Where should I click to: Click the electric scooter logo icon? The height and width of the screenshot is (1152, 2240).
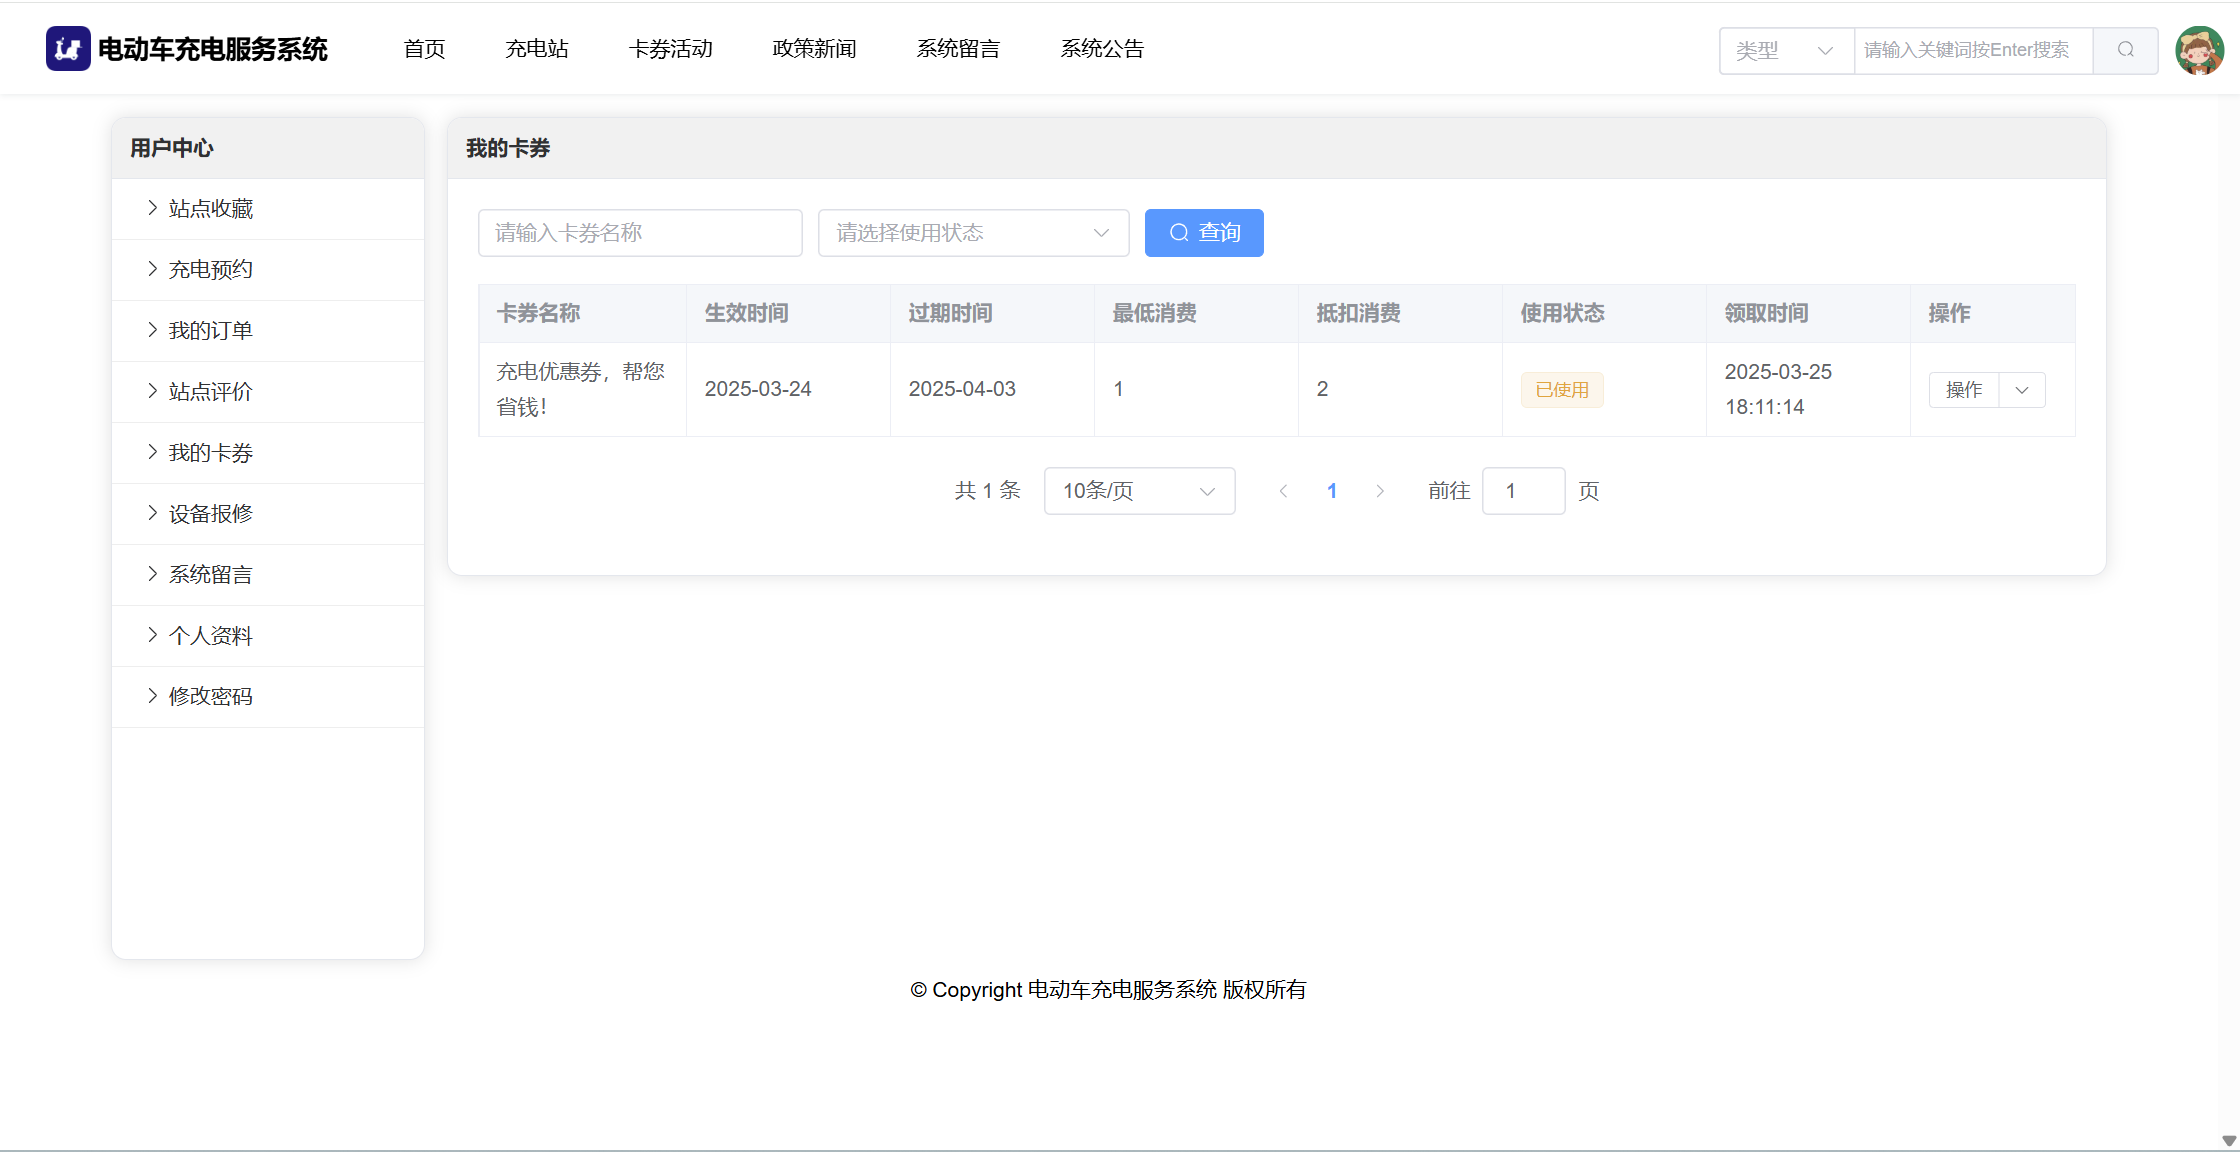click(68, 49)
